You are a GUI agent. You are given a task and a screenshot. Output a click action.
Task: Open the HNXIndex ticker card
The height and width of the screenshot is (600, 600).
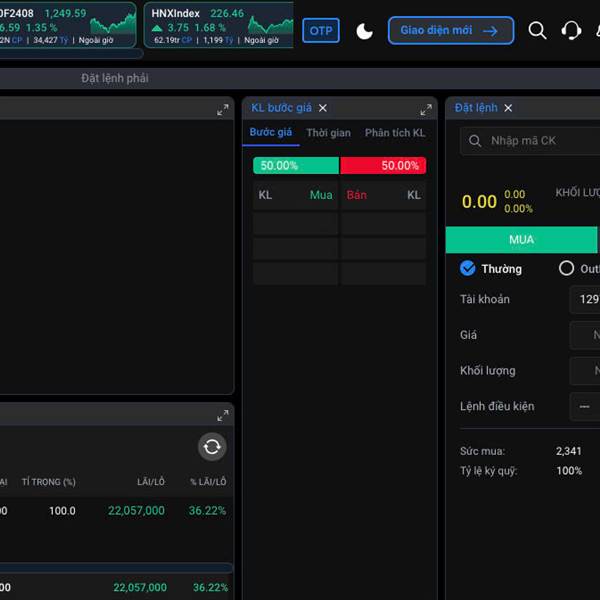(219, 25)
